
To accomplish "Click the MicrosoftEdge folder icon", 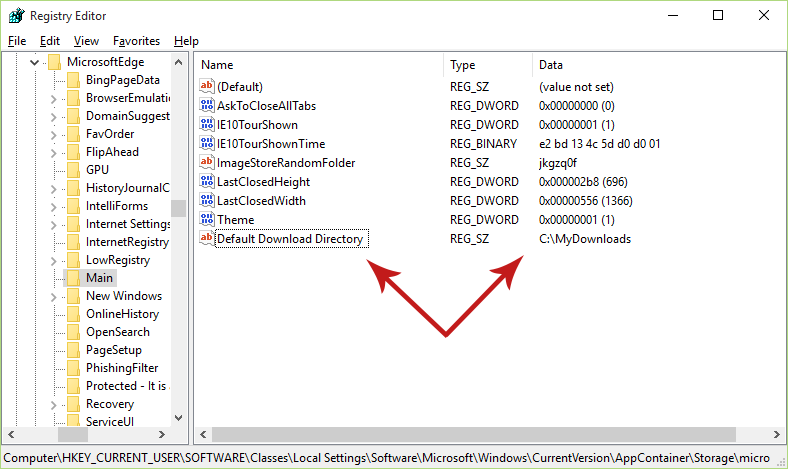I will point(54,62).
